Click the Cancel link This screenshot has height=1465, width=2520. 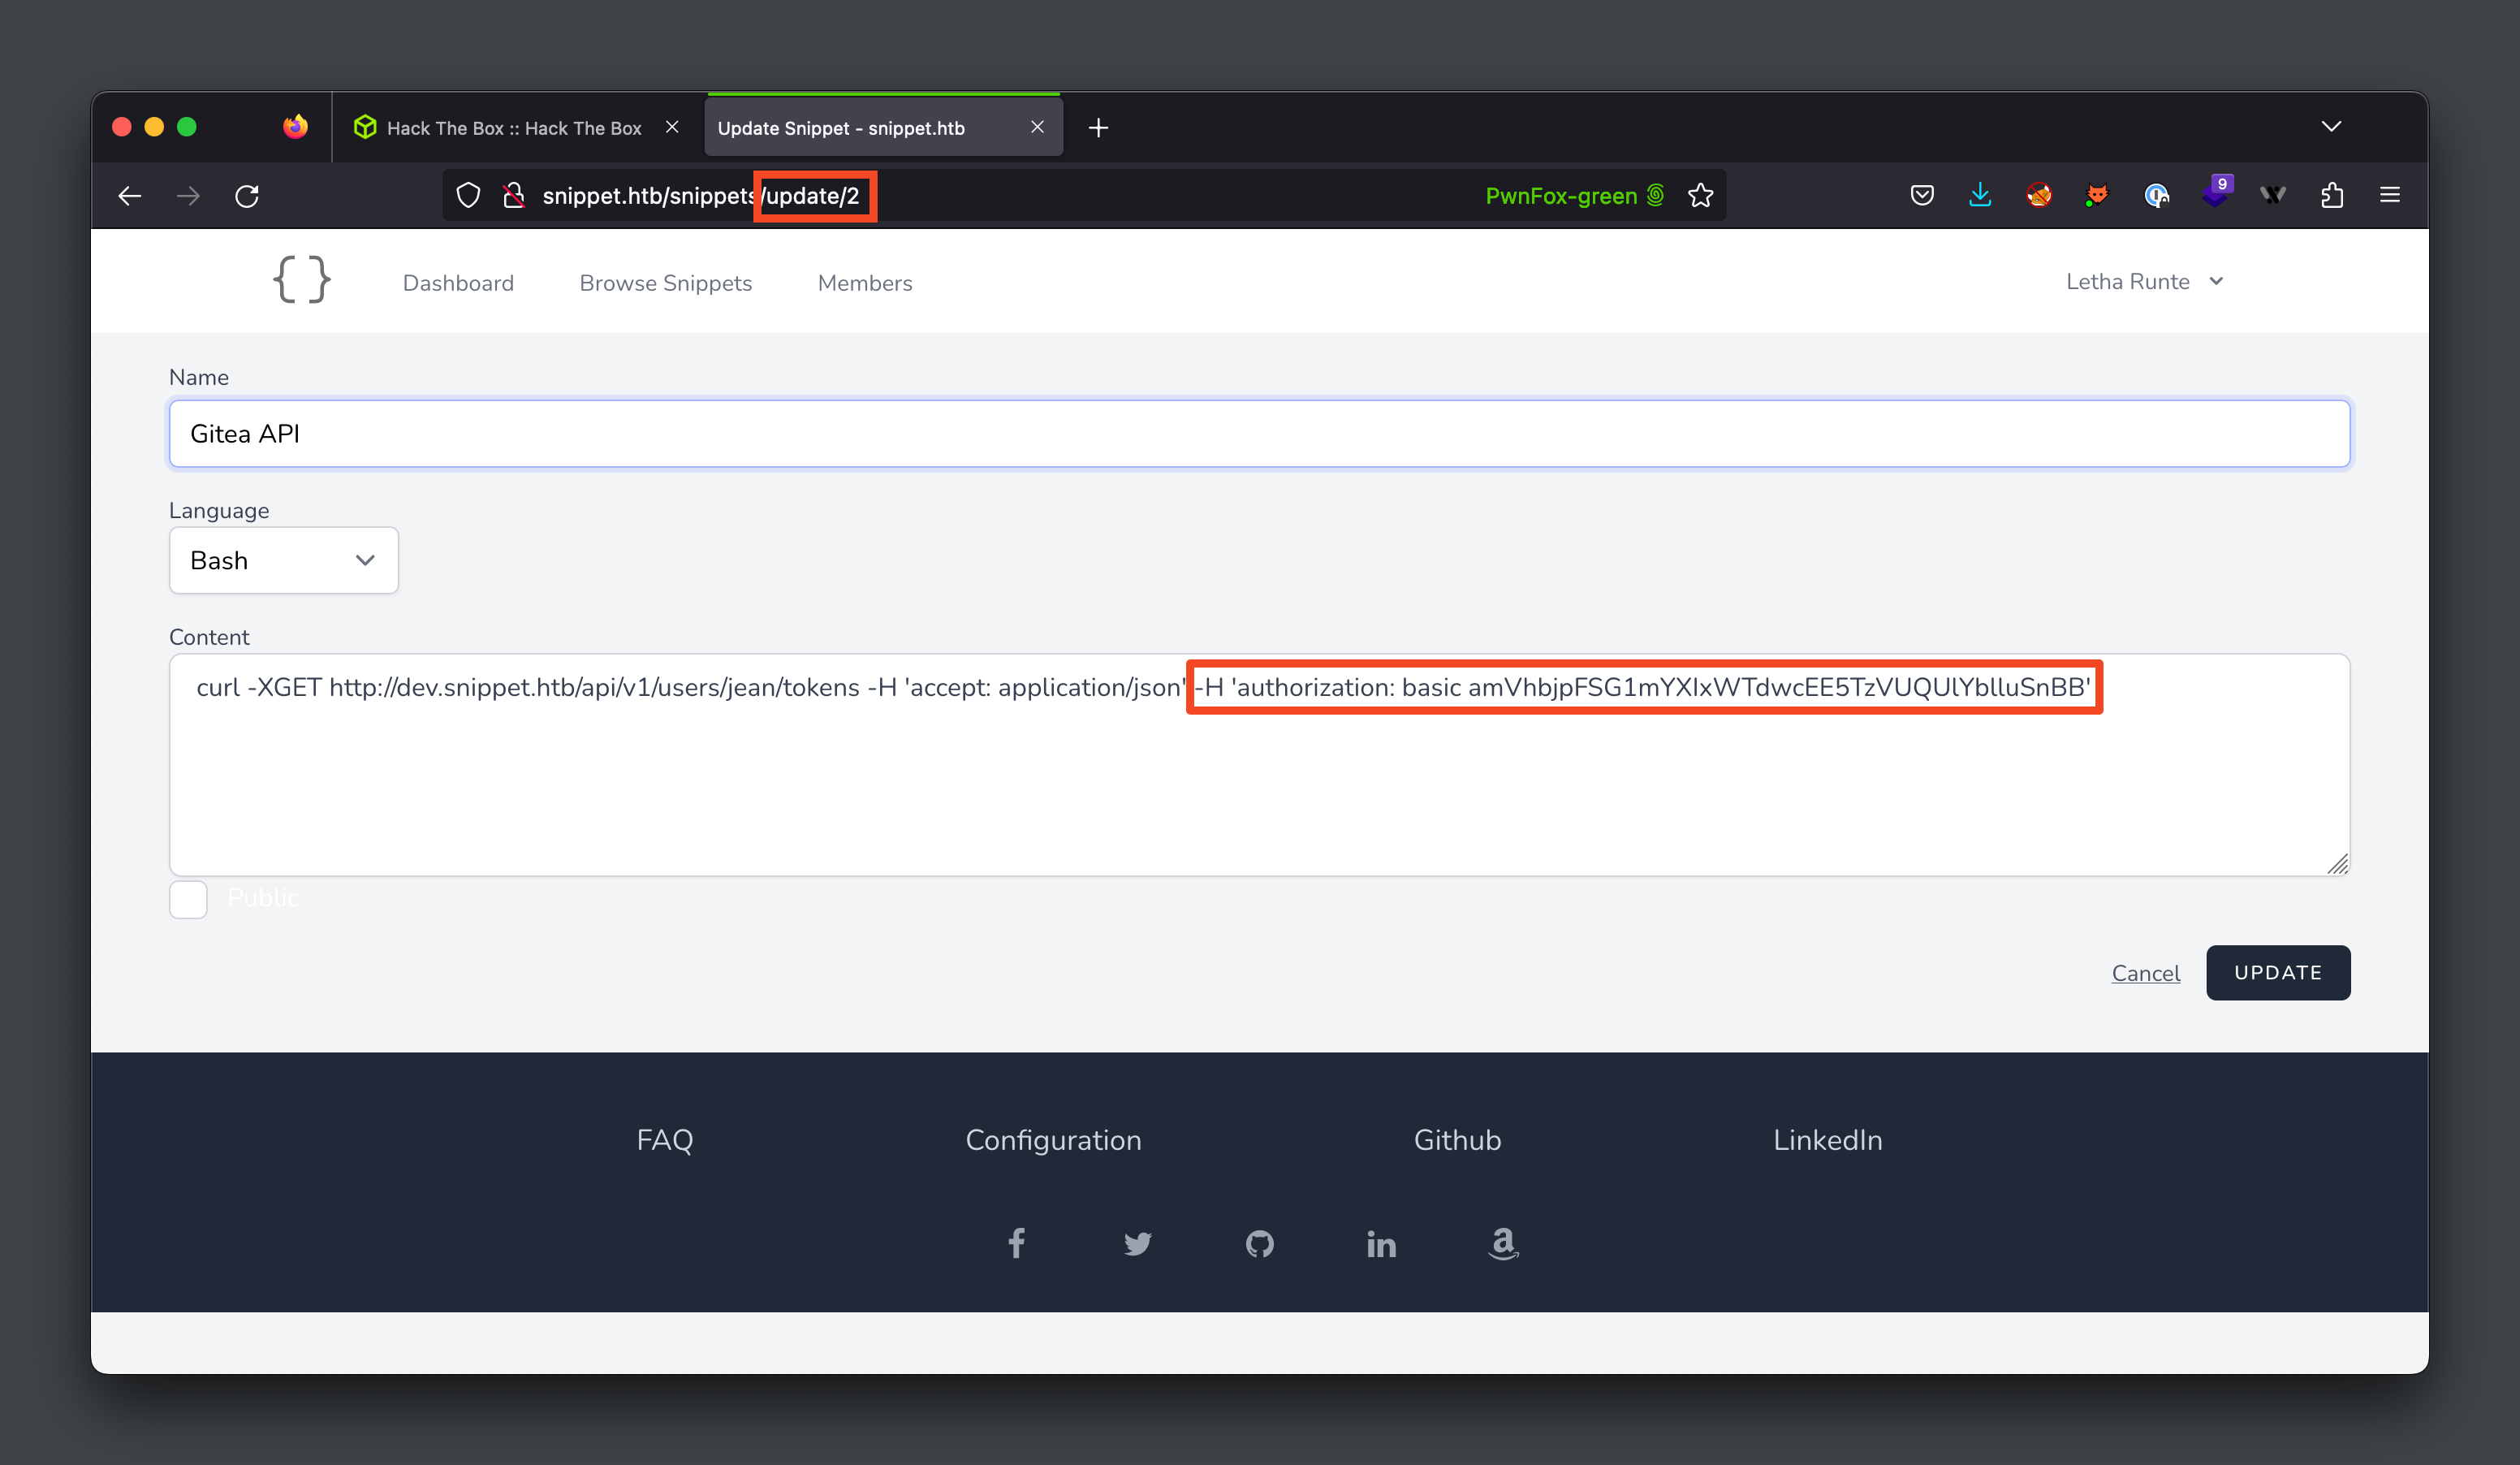[x=2145, y=973]
